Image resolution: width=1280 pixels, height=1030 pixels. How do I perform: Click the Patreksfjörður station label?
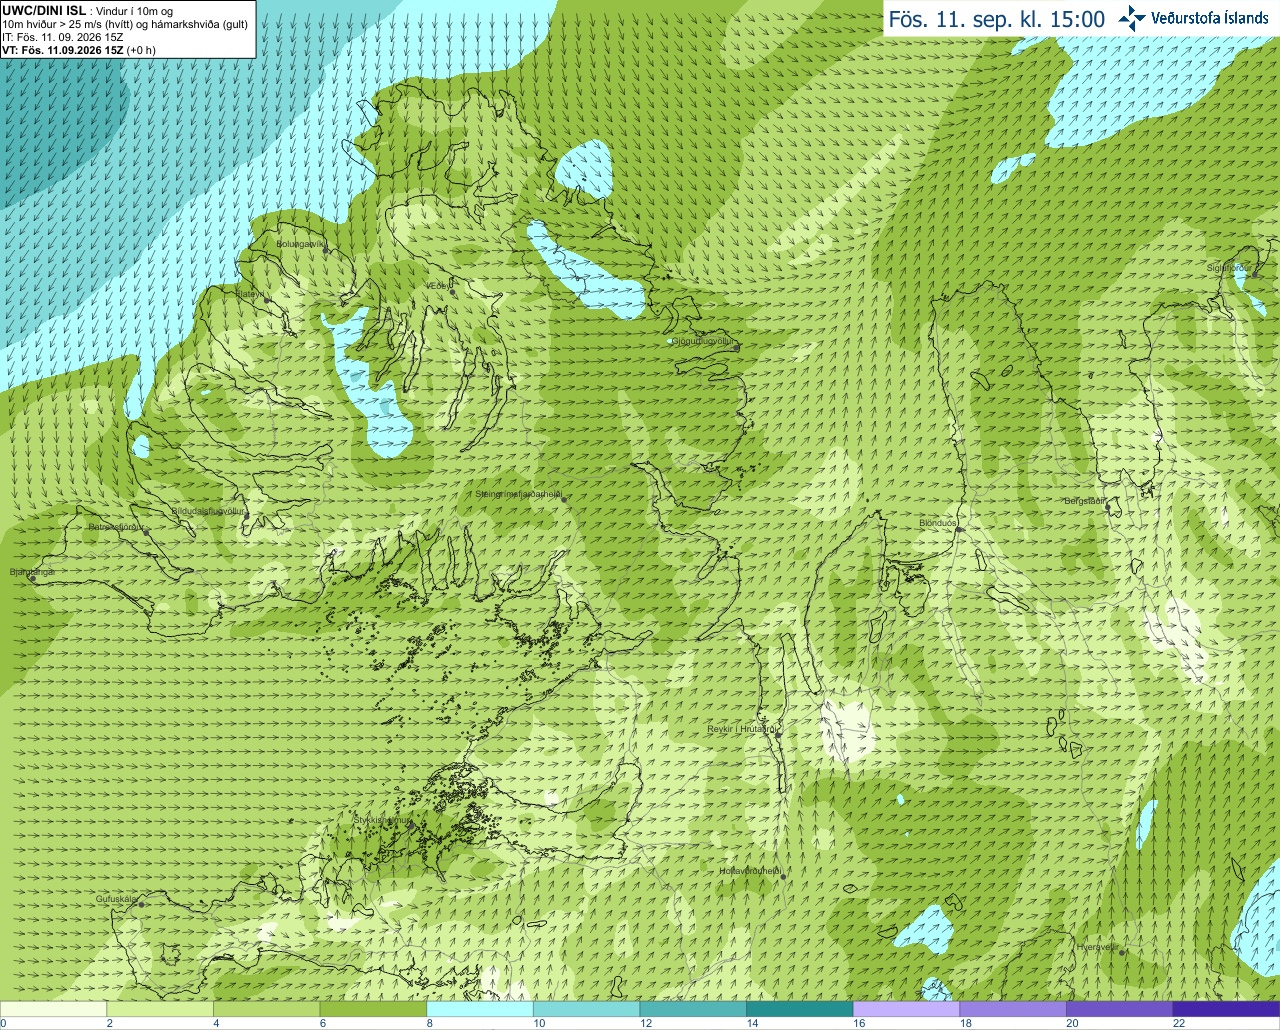coord(116,526)
